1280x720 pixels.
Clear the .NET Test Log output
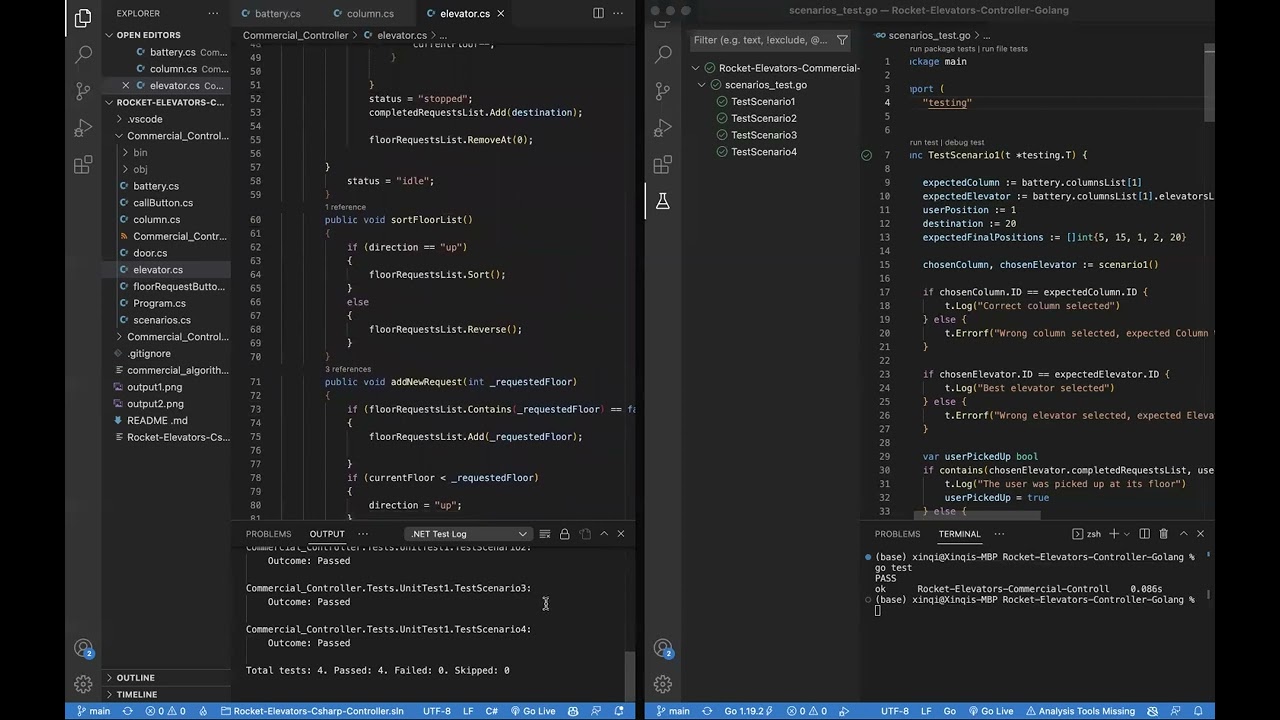pyautogui.click(x=544, y=534)
